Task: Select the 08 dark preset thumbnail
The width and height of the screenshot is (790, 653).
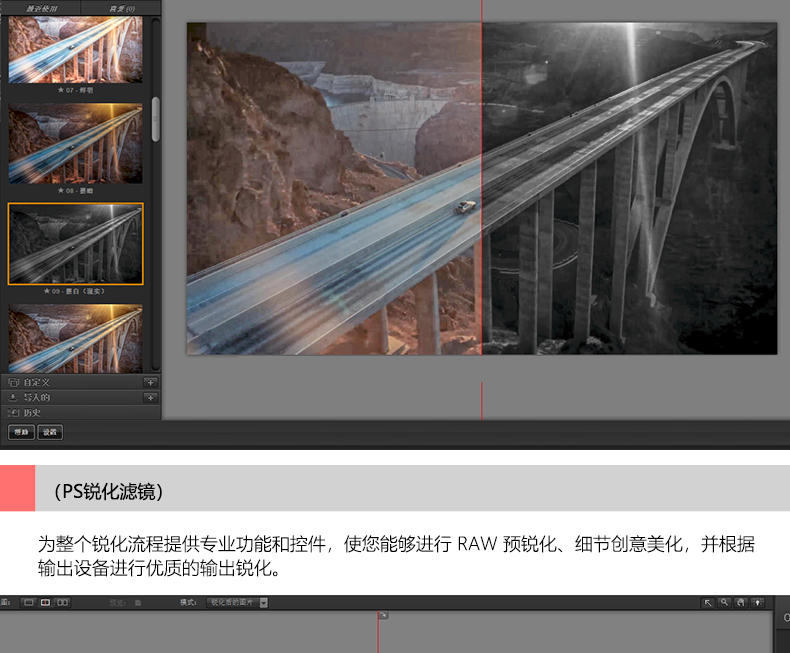Action: click(76, 144)
